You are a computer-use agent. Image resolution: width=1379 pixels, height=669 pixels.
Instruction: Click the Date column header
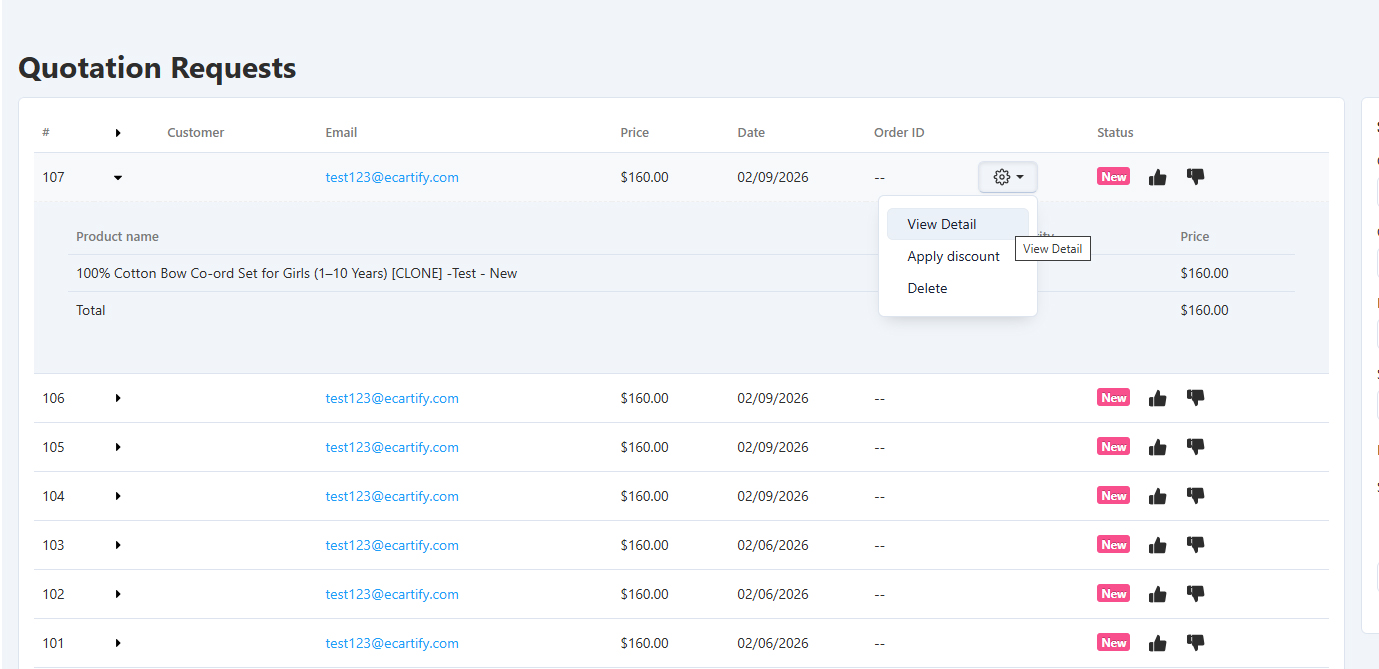tap(751, 133)
